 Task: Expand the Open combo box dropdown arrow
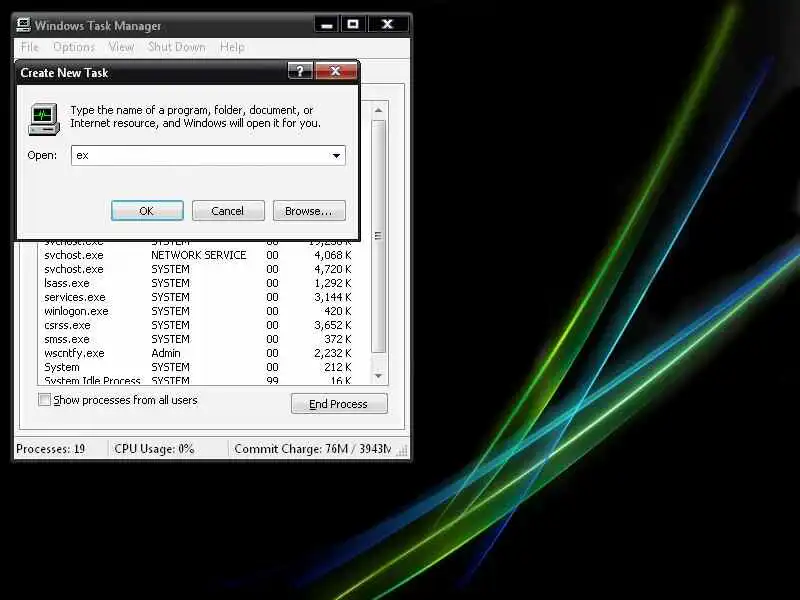click(336, 156)
